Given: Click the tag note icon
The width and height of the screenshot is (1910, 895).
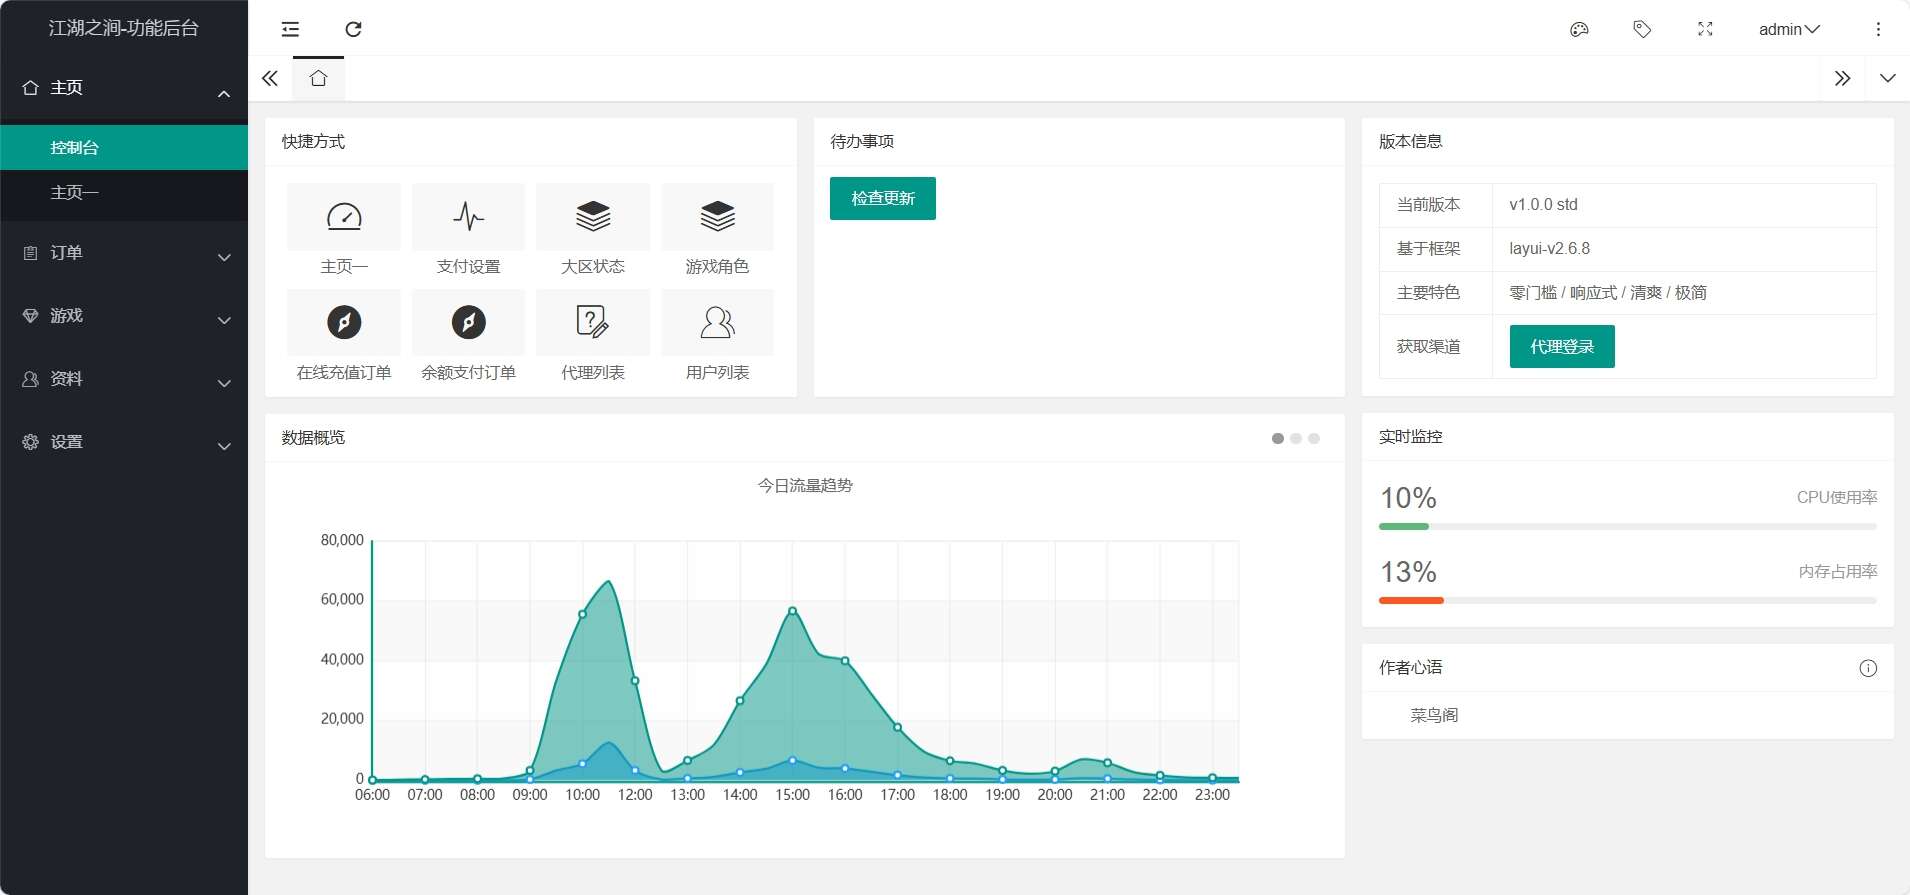Looking at the screenshot, I should coord(1642,29).
